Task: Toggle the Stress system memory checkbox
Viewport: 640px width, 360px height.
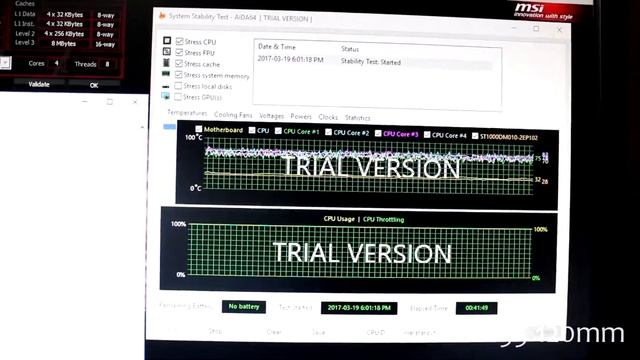Action: pos(178,75)
